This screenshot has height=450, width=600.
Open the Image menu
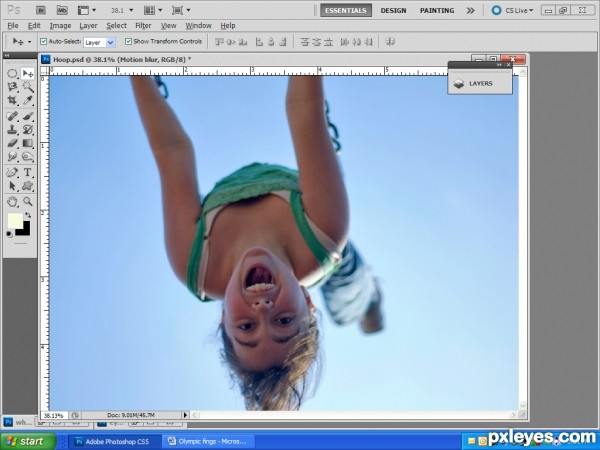(x=60, y=26)
